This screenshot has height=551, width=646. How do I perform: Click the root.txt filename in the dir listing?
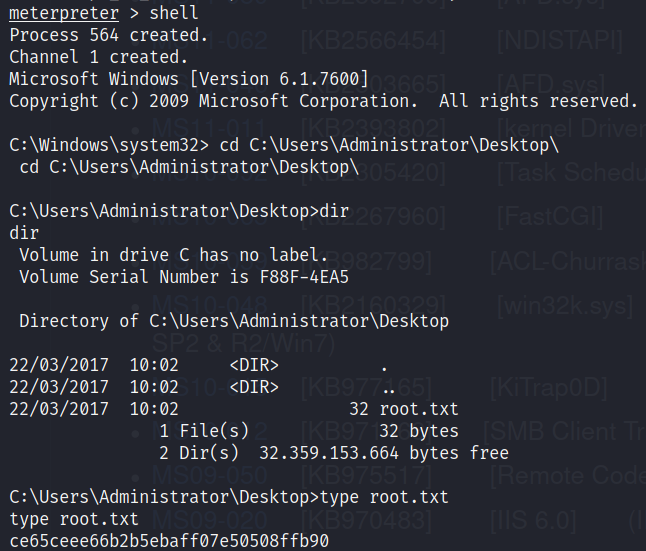[418, 409]
